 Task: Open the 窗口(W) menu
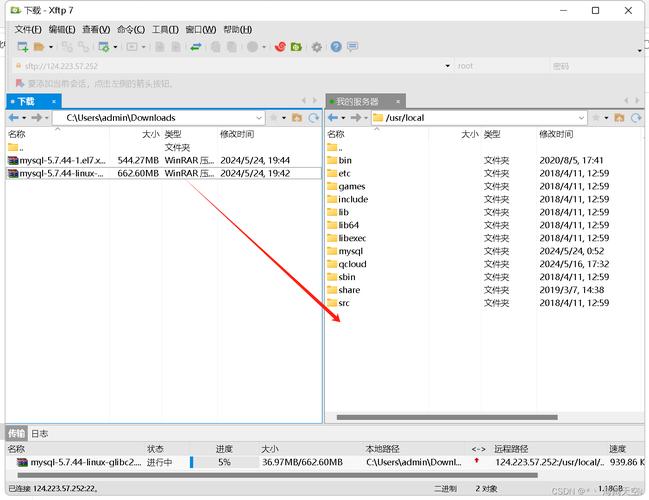pyautogui.click(x=201, y=29)
